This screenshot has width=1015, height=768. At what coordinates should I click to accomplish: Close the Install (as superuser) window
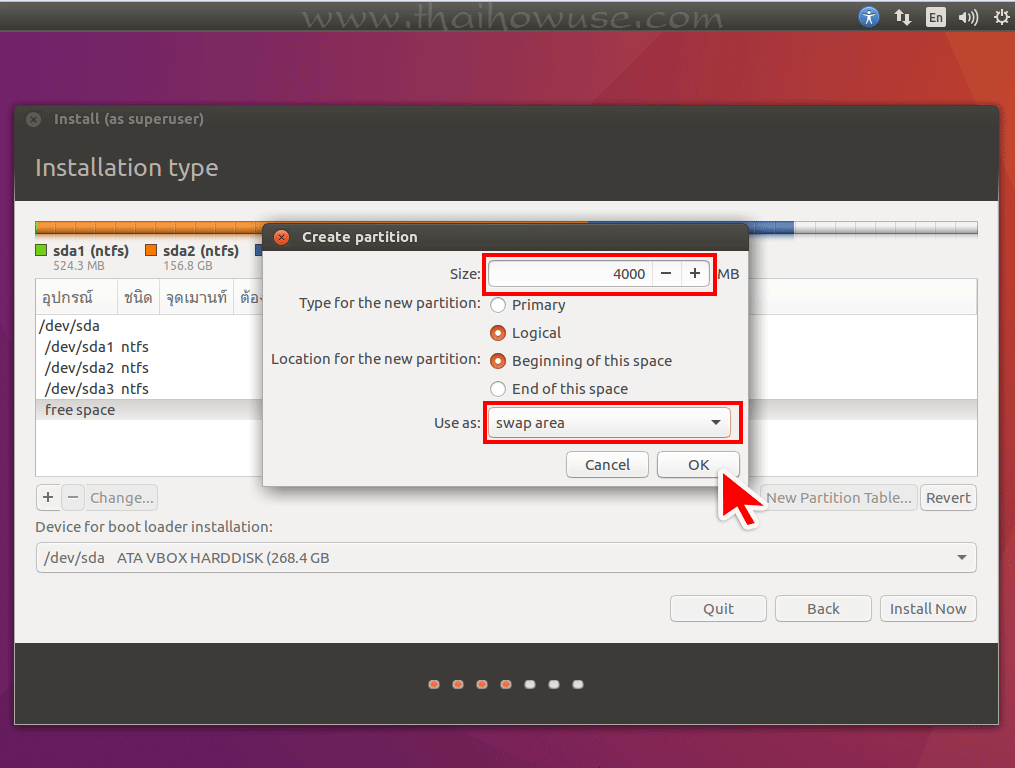pyautogui.click(x=34, y=119)
